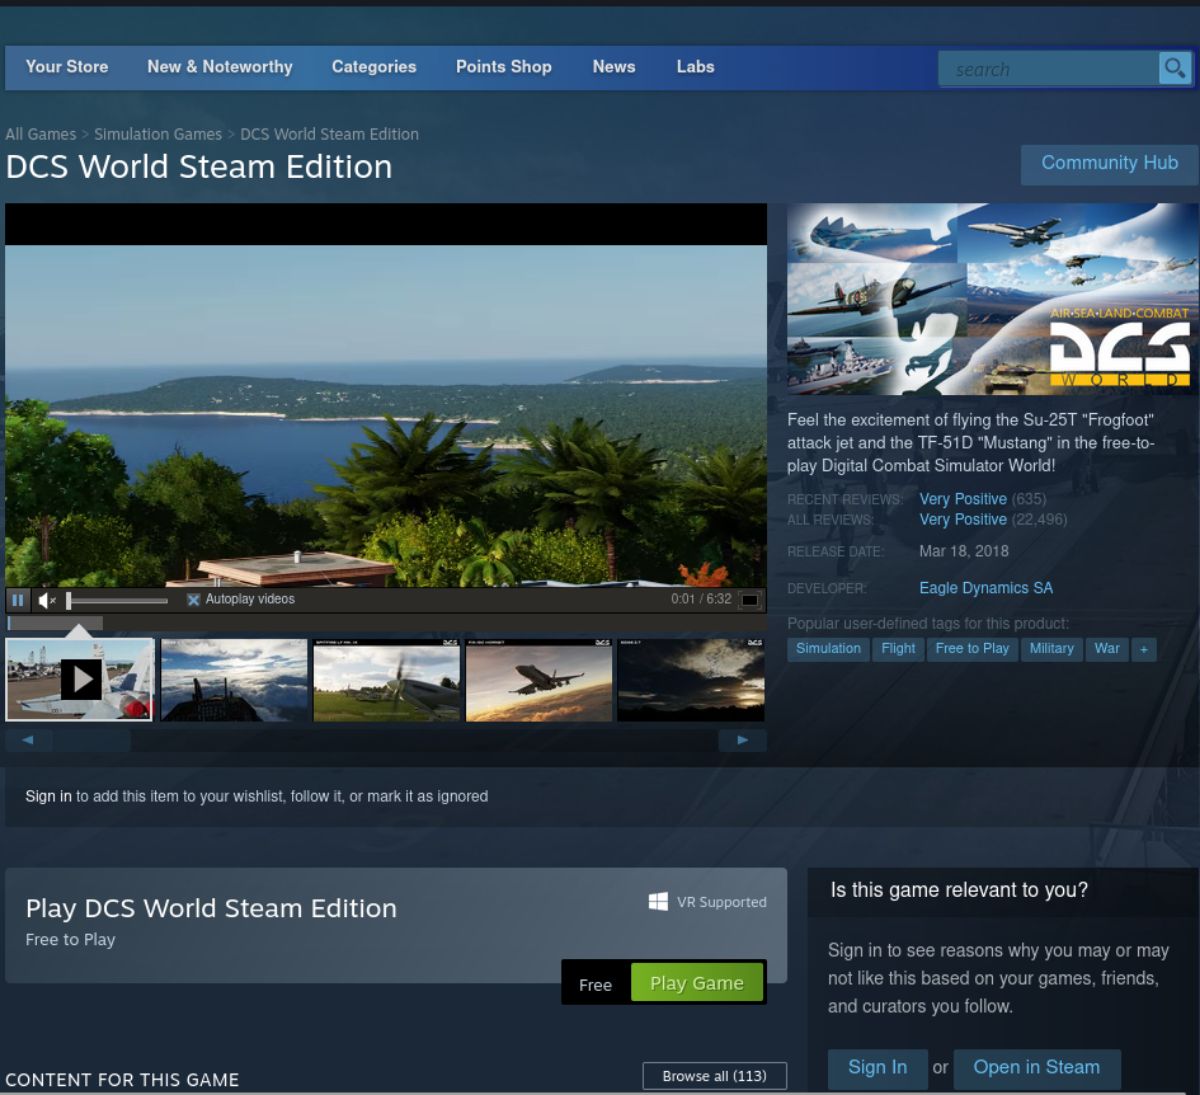
Task: Open the Community Hub
Action: (1110, 163)
